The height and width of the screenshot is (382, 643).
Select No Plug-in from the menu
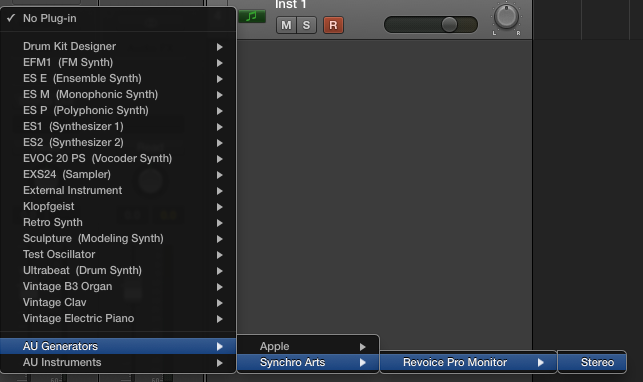[118, 18]
